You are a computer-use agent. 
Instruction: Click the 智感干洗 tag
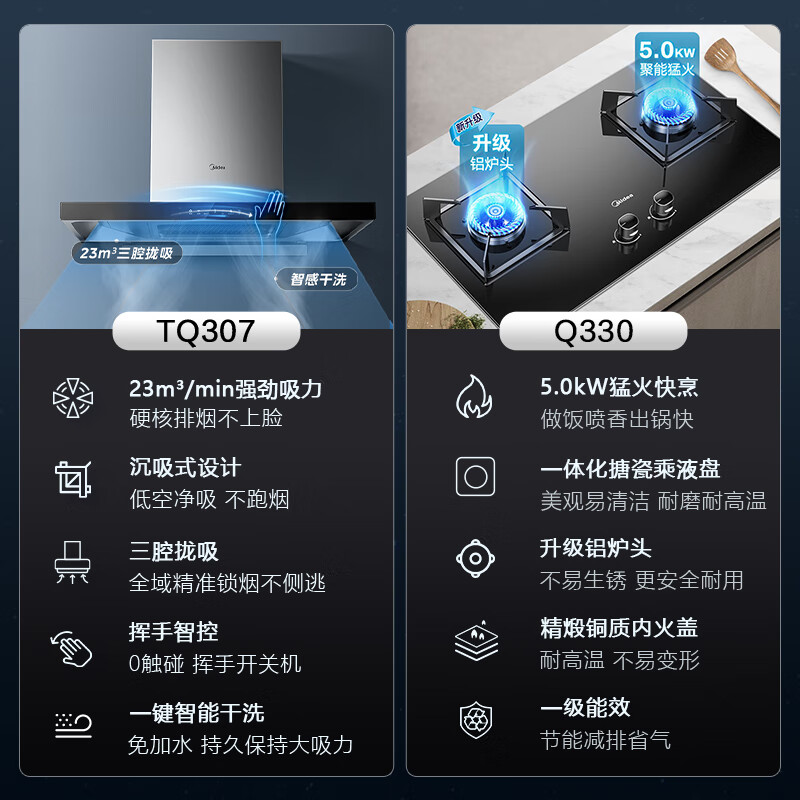316,279
